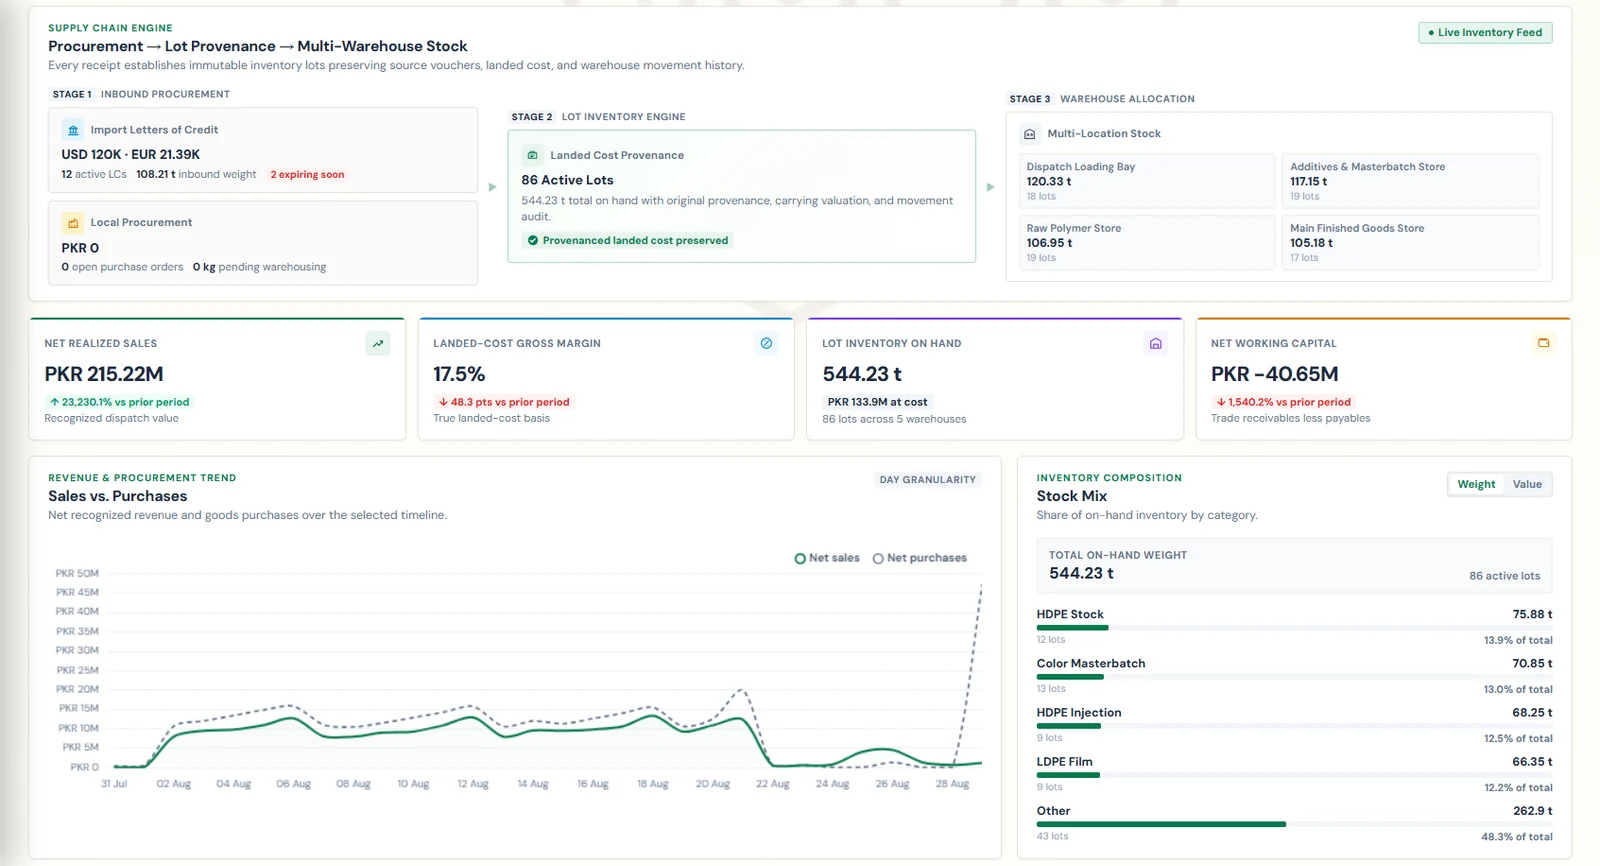Click the USD 120K · EUR 21.39K value

(130, 155)
